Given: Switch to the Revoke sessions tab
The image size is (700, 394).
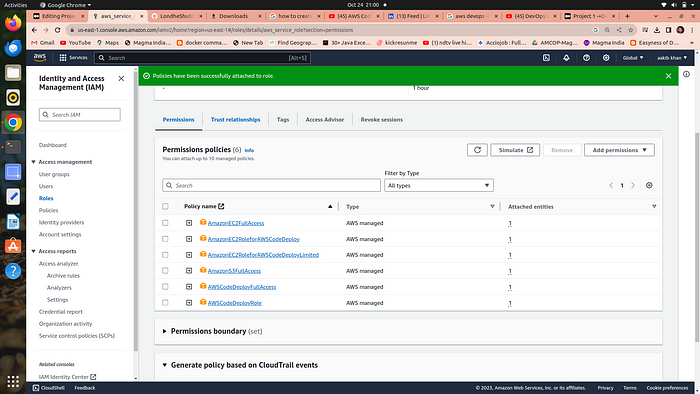Looking at the screenshot, I should click(382, 120).
